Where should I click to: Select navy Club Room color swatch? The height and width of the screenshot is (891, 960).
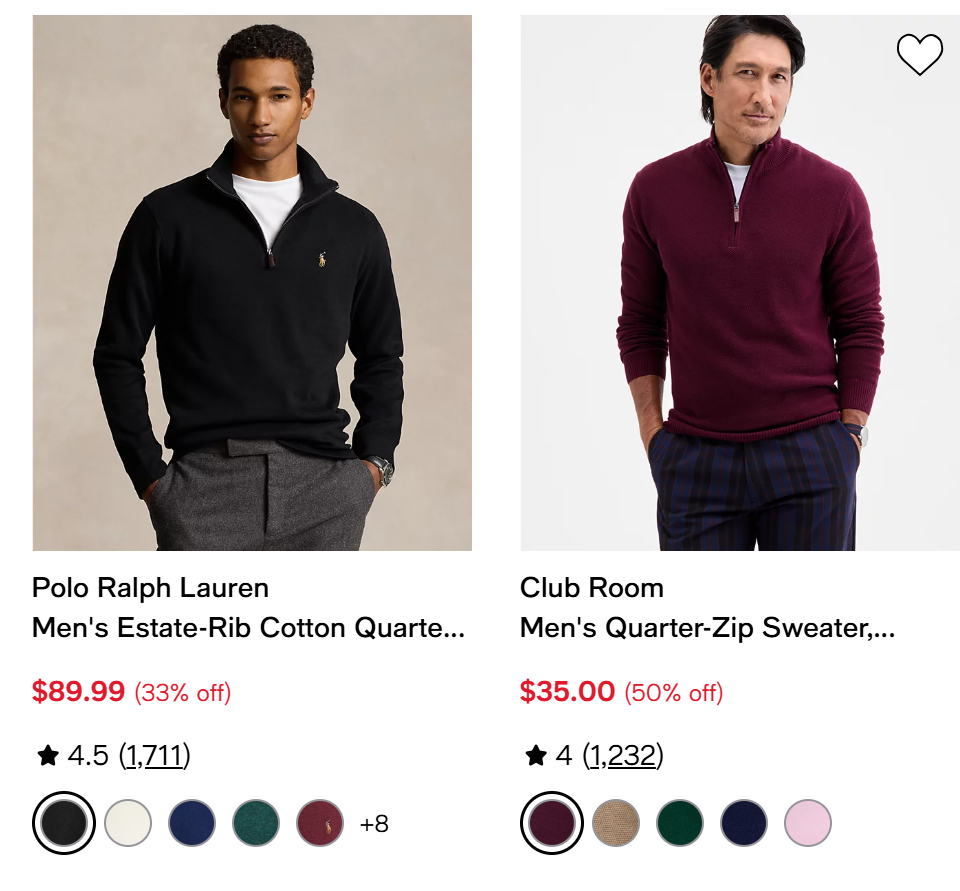click(x=744, y=823)
